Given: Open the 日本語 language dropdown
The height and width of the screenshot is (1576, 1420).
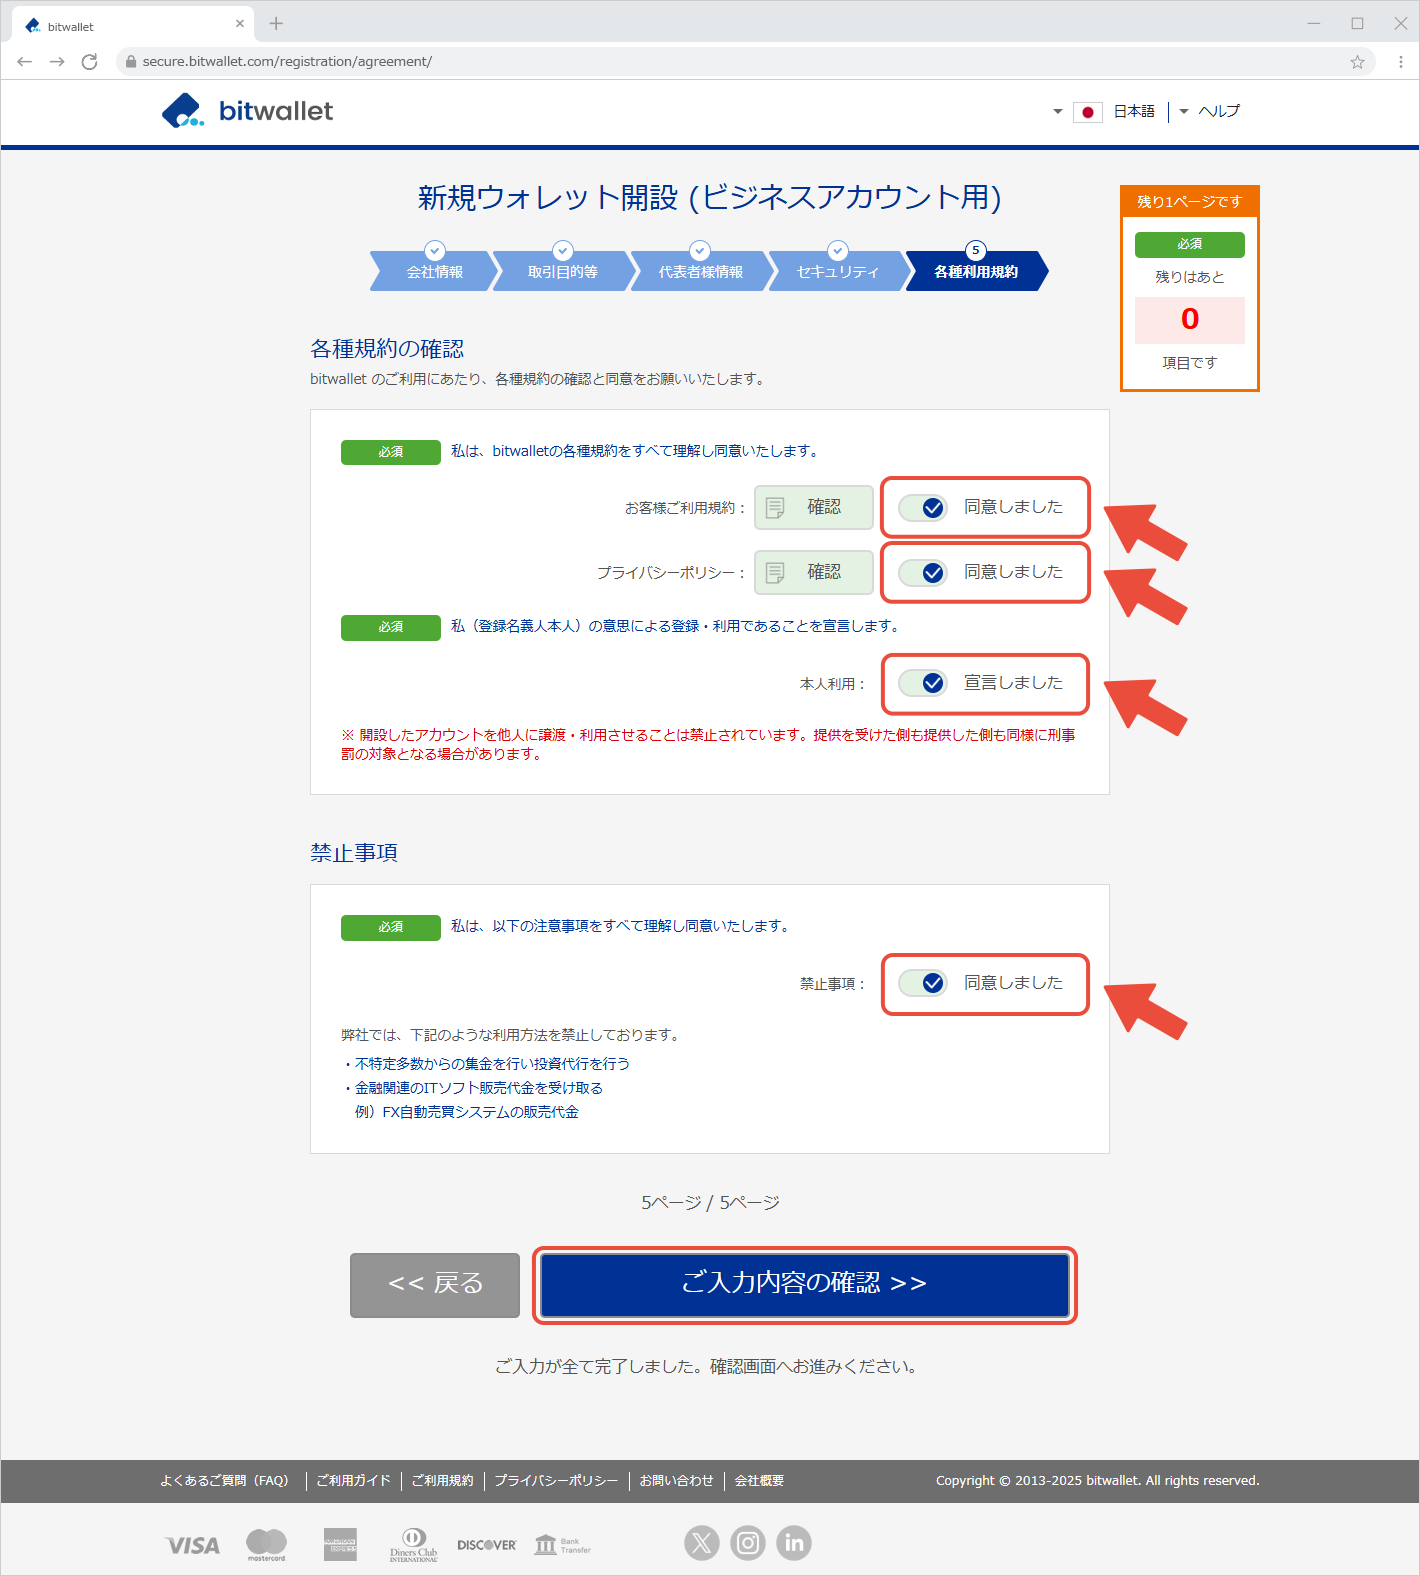Looking at the screenshot, I should tap(1104, 112).
